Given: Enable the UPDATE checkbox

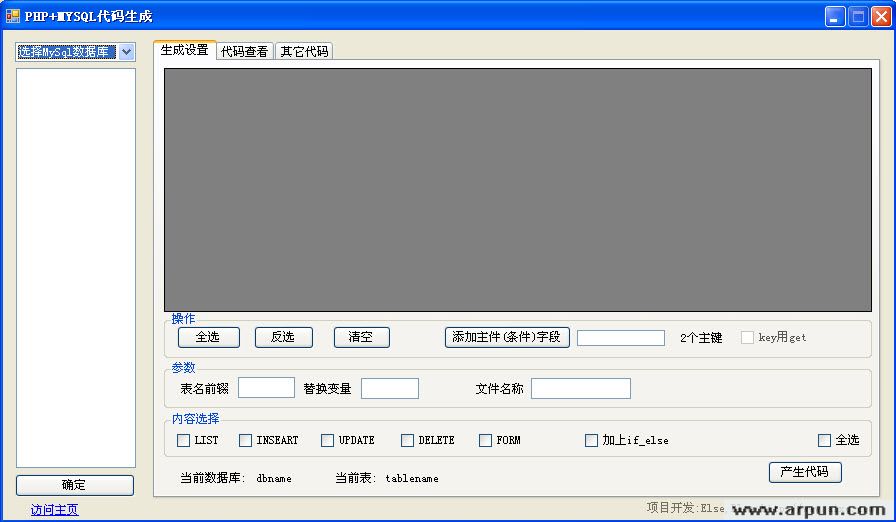Looking at the screenshot, I should [x=327, y=440].
